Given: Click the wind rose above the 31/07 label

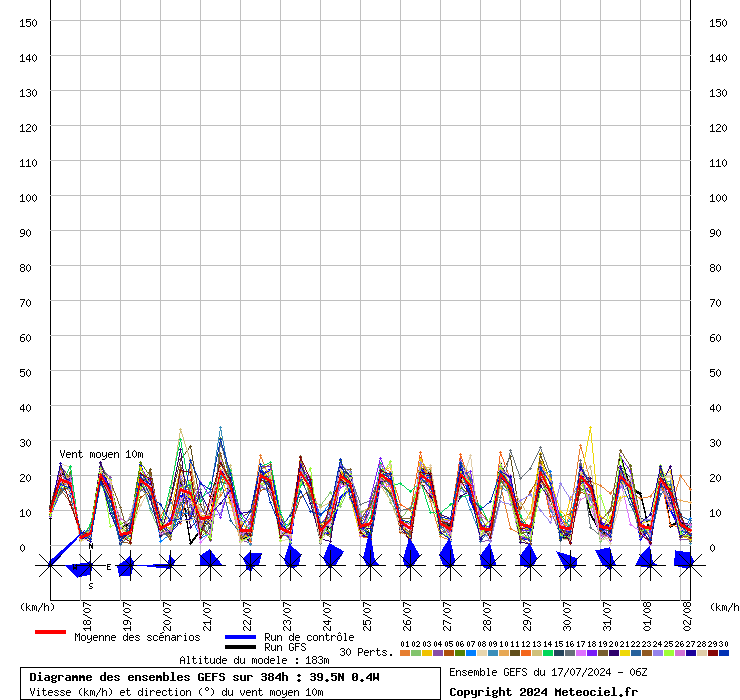Looking at the screenshot, I should 609,565.
